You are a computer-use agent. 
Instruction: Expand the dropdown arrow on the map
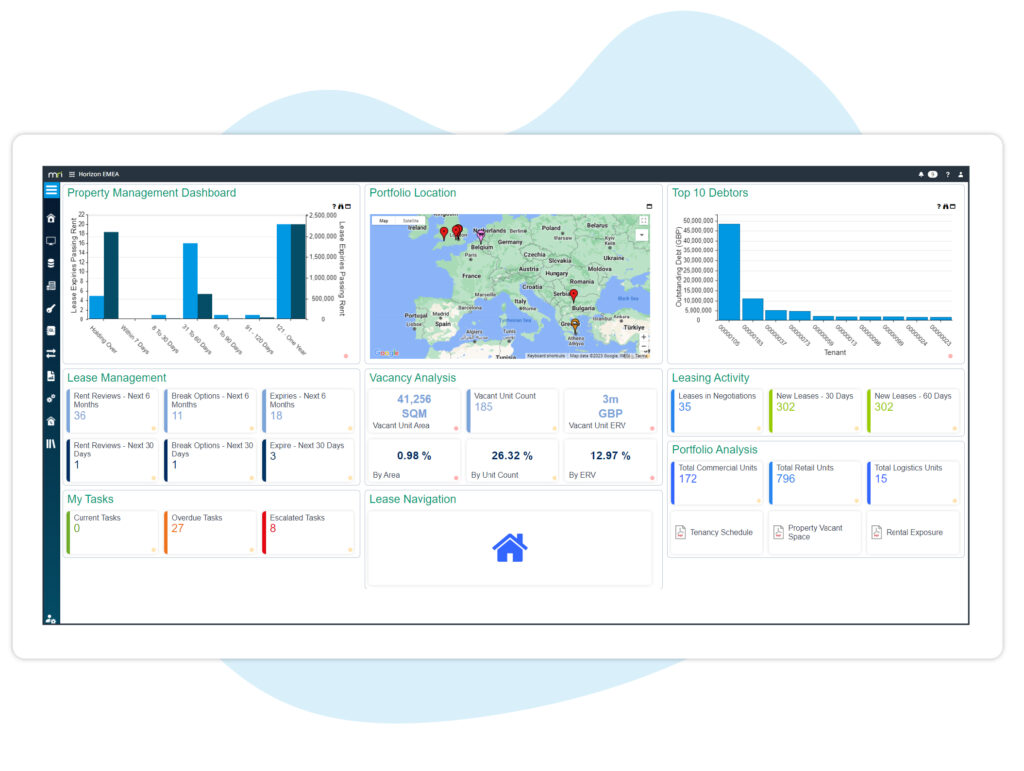pos(643,235)
